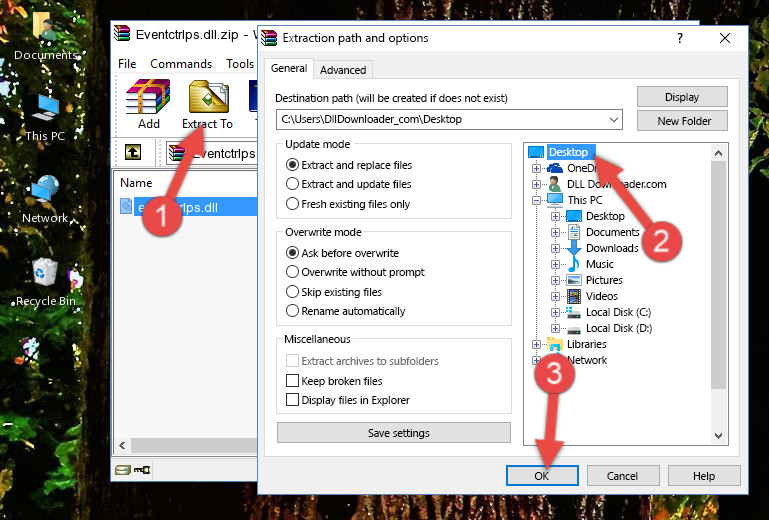Select Local Disk (C:) in the tree
Image resolution: width=769 pixels, height=520 pixels.
tap(618, 312)
